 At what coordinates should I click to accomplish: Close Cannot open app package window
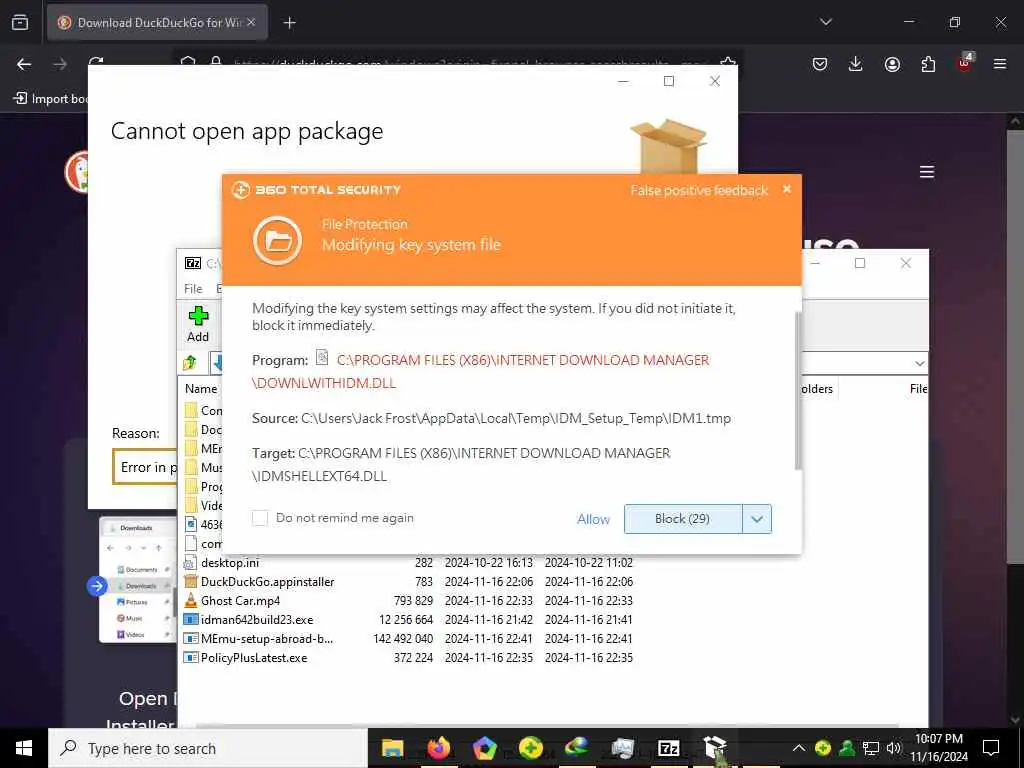coord(715,81)
